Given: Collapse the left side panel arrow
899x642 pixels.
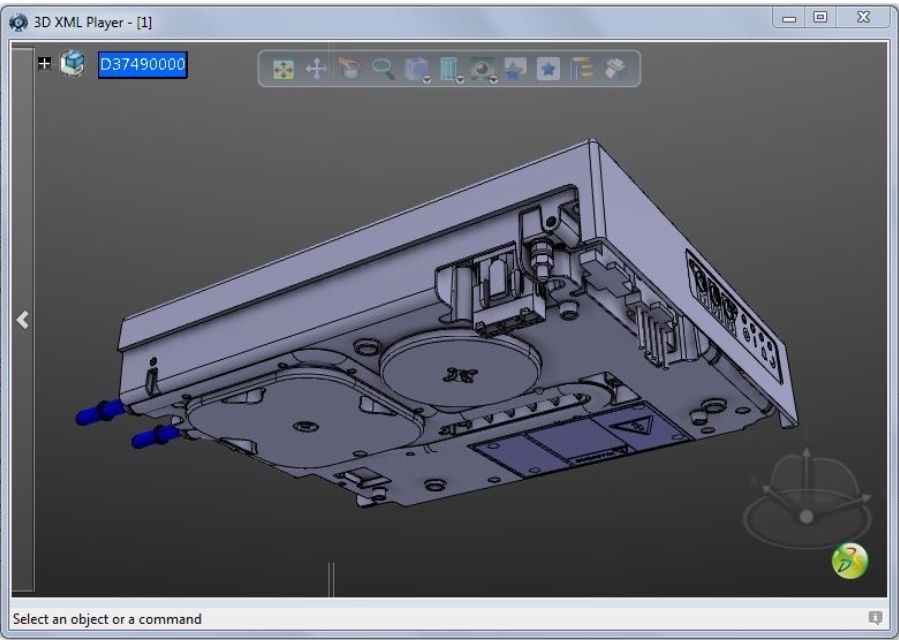Looking at the screenshot, I should pyautogui.click(x=23, y=319).
